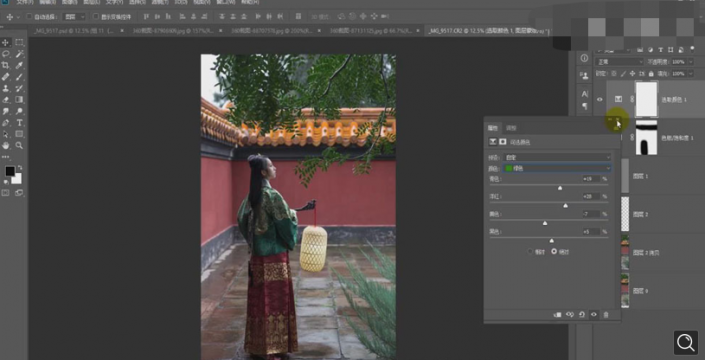This screenshot has width=705, height=360.
Task: Click the foreground color swatch
Action: pos(9,171)
